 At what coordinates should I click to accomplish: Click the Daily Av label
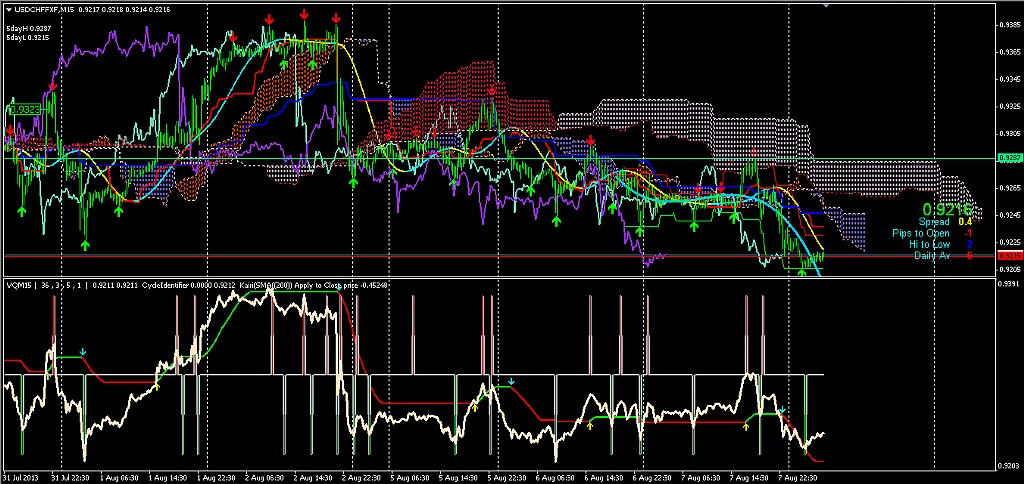(930, 256)
